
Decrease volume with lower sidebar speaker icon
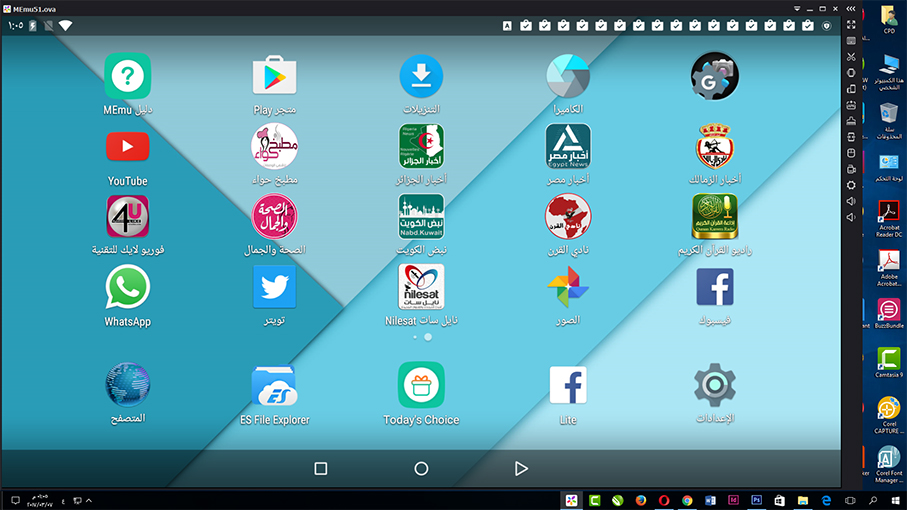click(x=851, y=217)
